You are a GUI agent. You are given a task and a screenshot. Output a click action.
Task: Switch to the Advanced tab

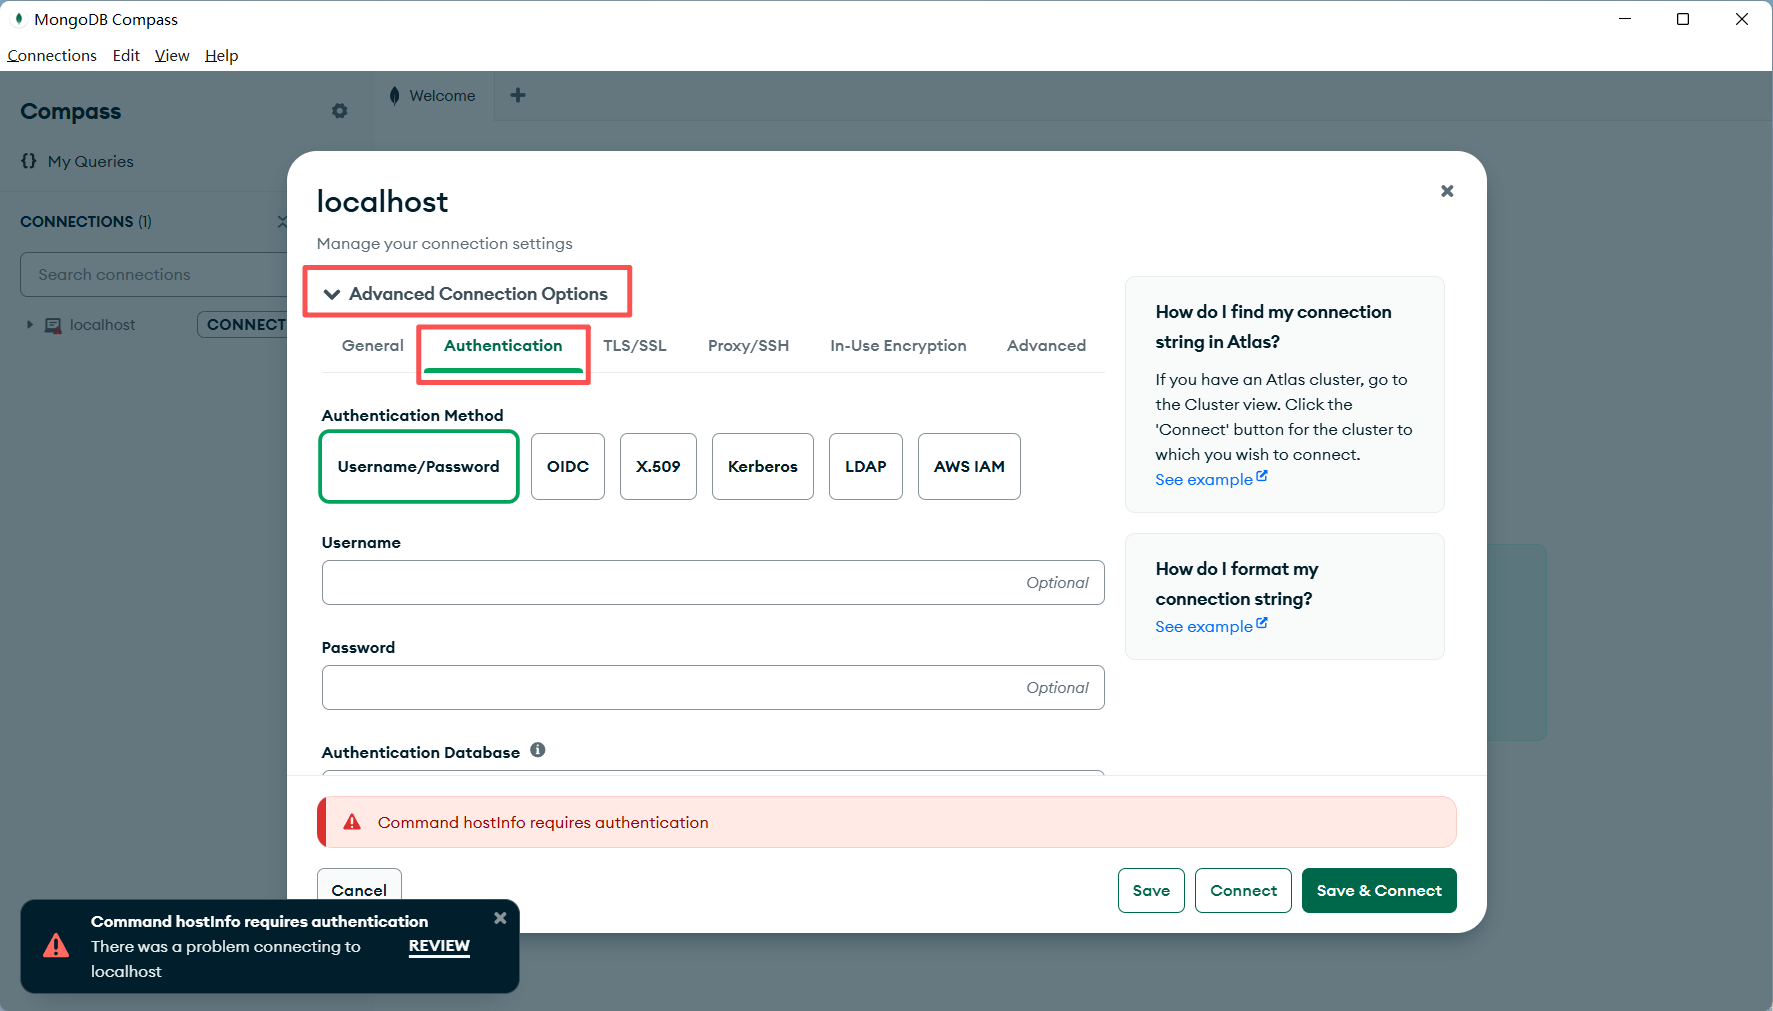coord(1046,345)
